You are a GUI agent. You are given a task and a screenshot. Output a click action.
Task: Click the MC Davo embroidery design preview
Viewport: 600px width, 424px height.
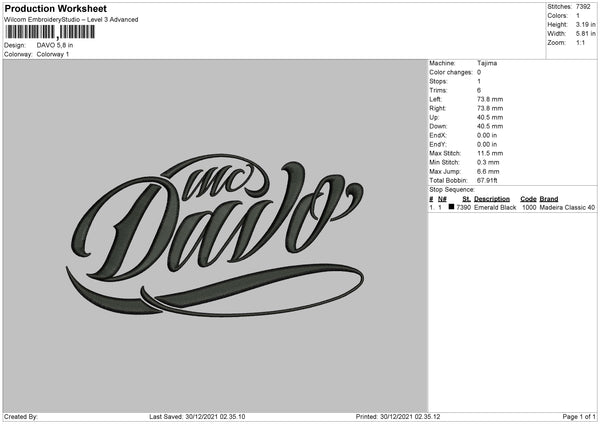(215, 235)
